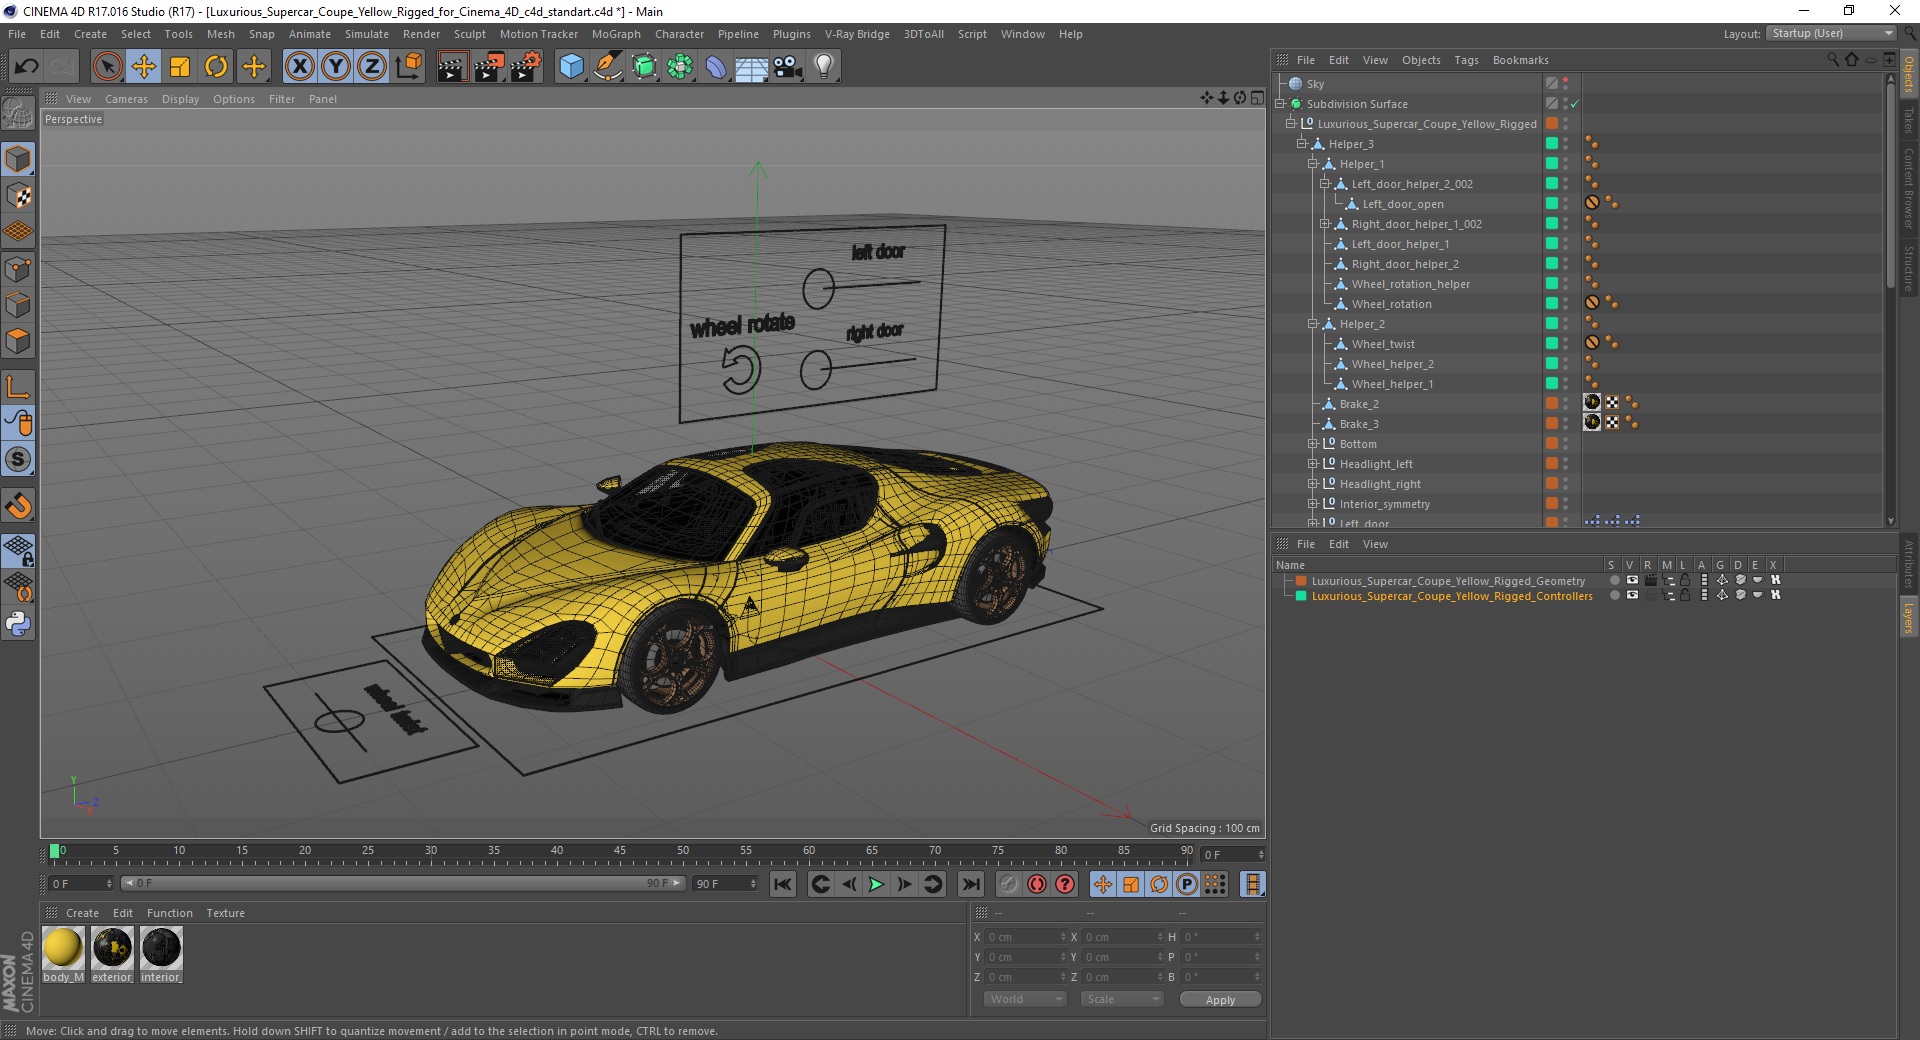Click frame 45 on the timeline ruler
1920x1040 pixels.
[x=620, y=855]
